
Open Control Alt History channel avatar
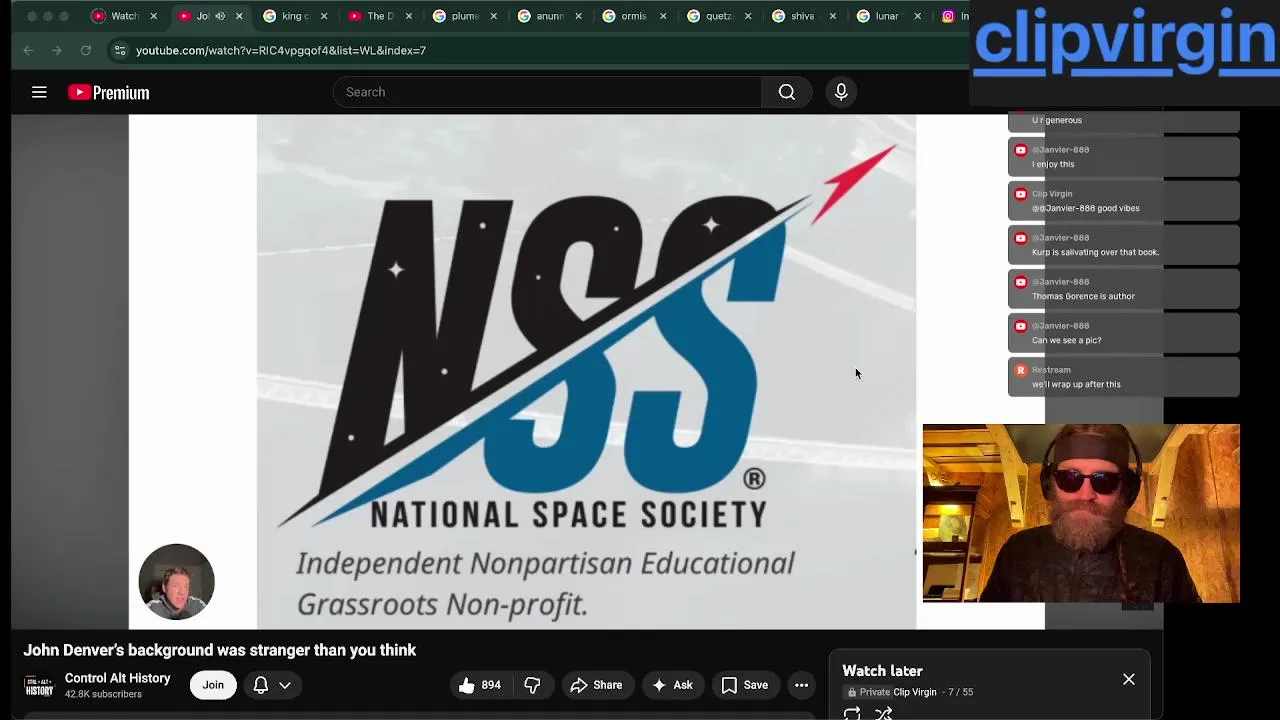pos(39,686)
